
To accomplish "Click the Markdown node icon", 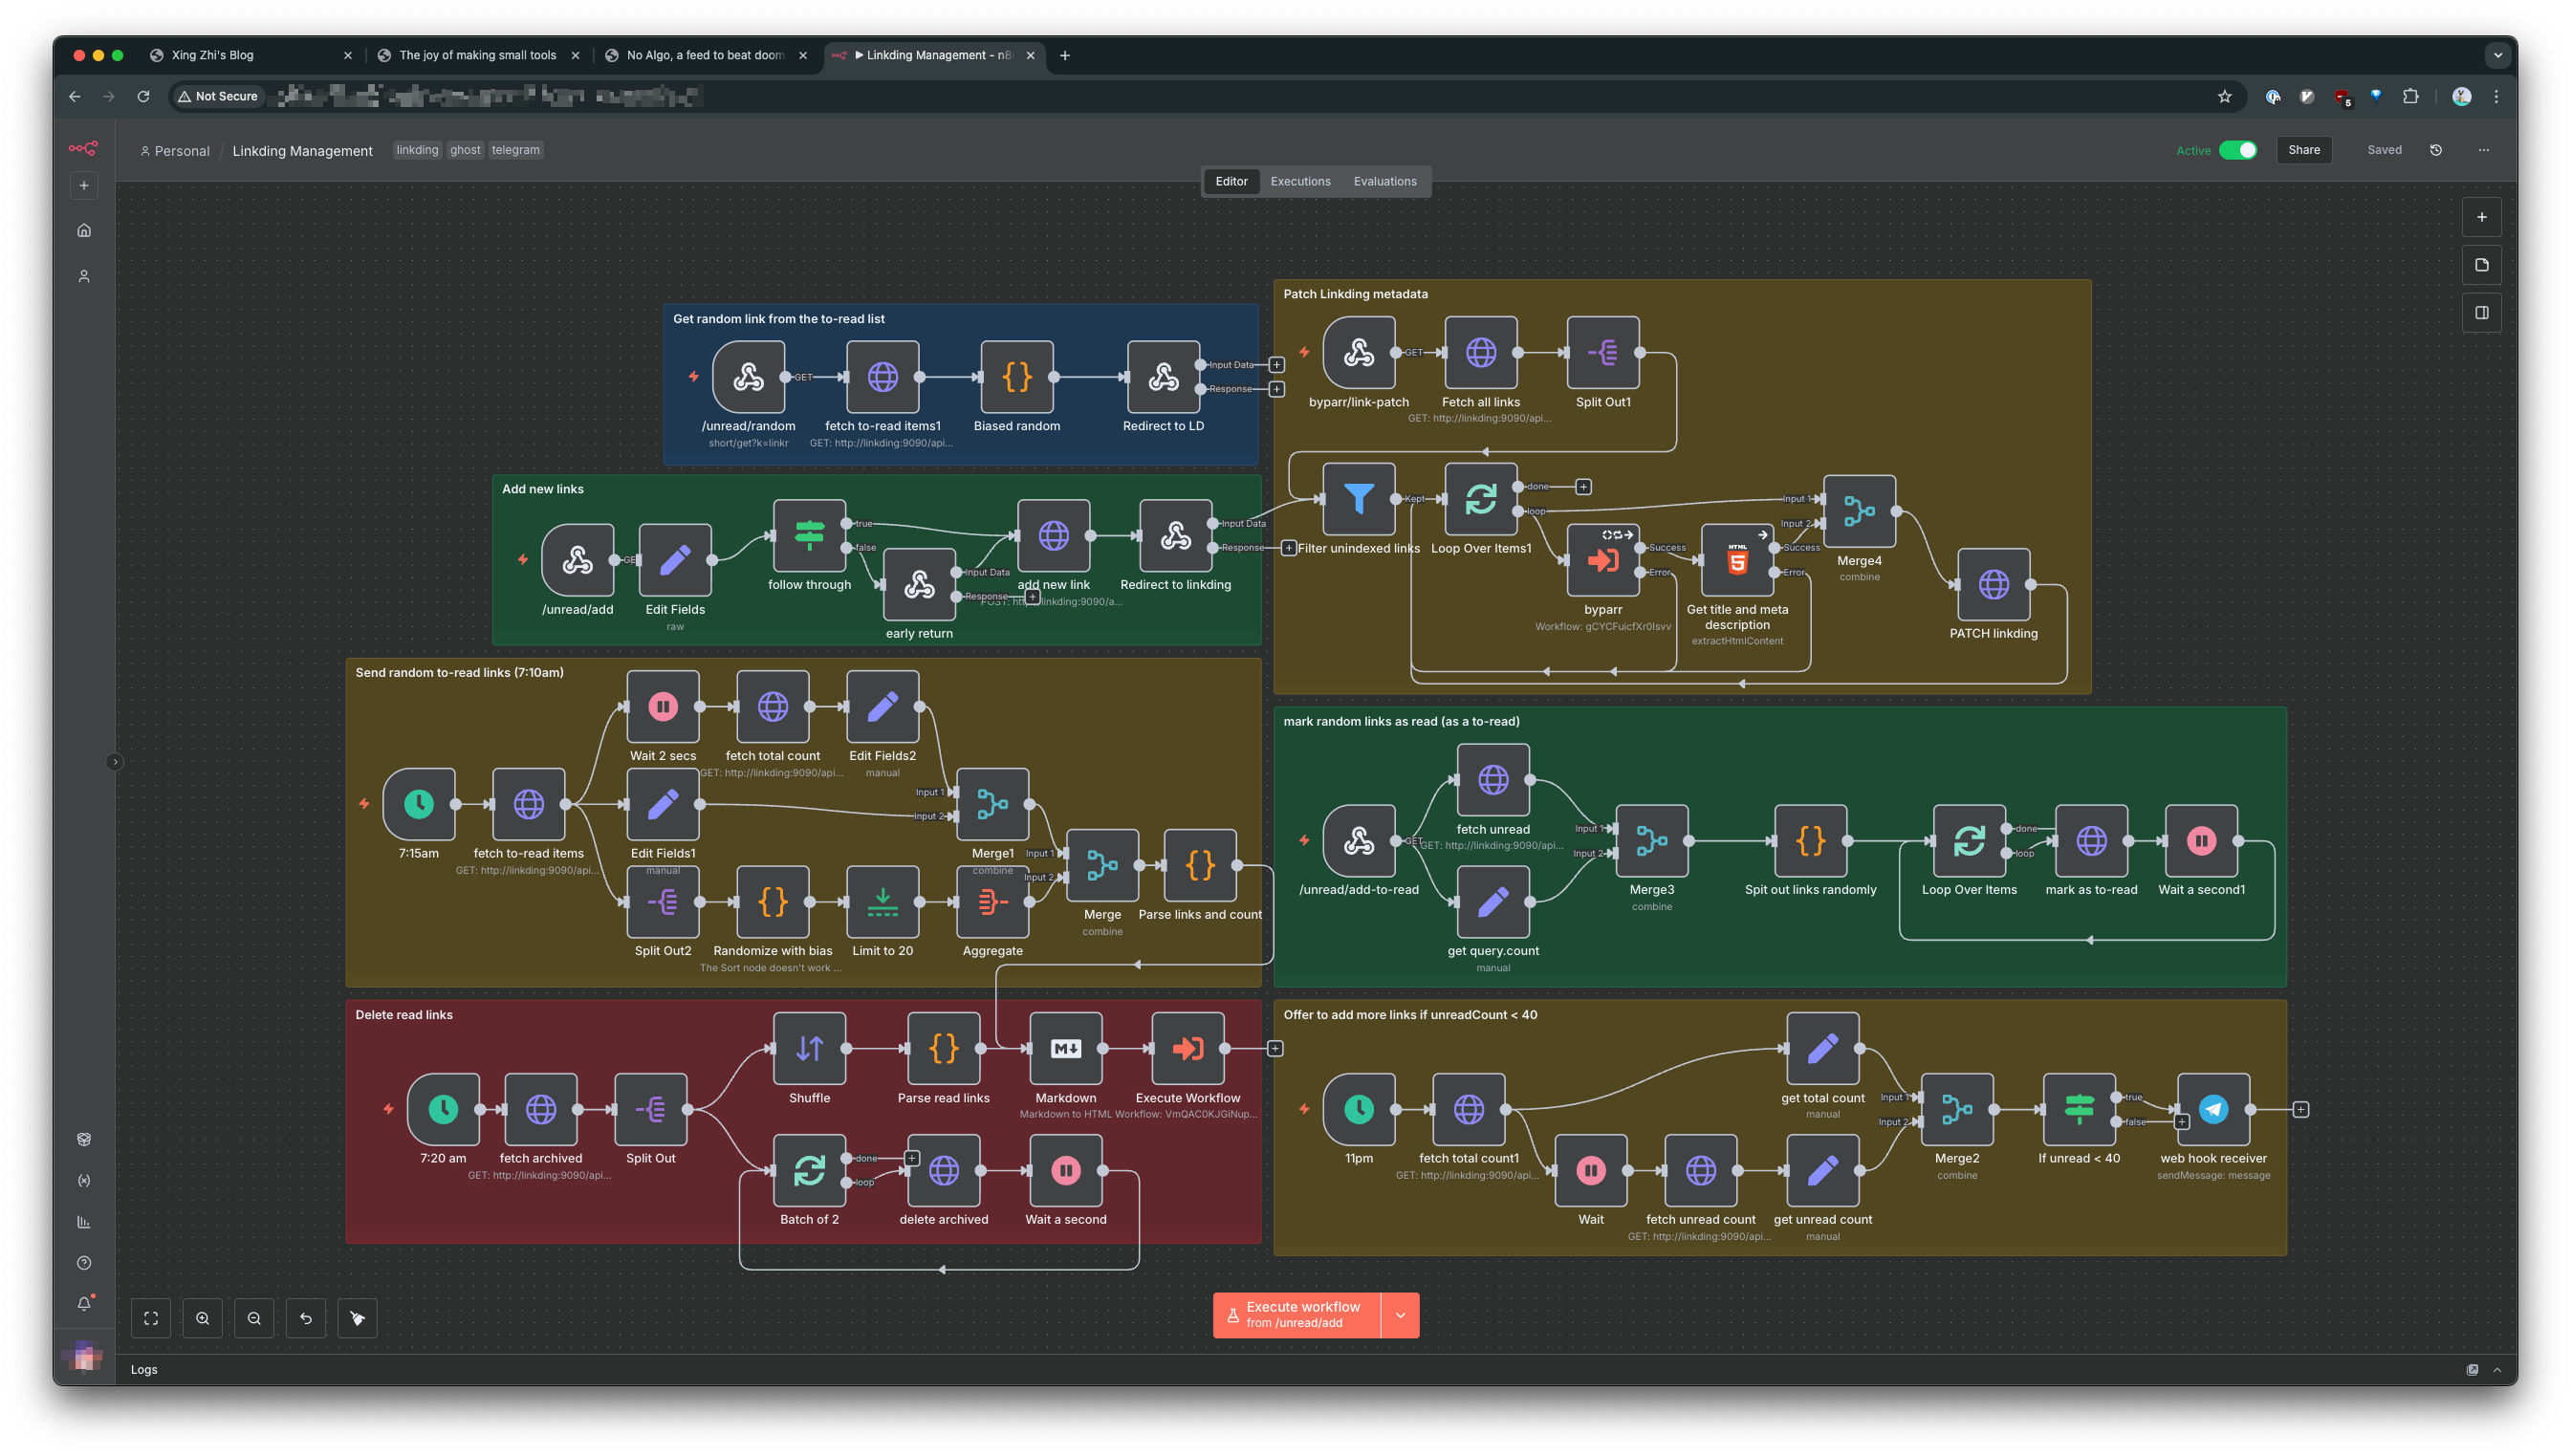I will [x=1065, y=1048].
